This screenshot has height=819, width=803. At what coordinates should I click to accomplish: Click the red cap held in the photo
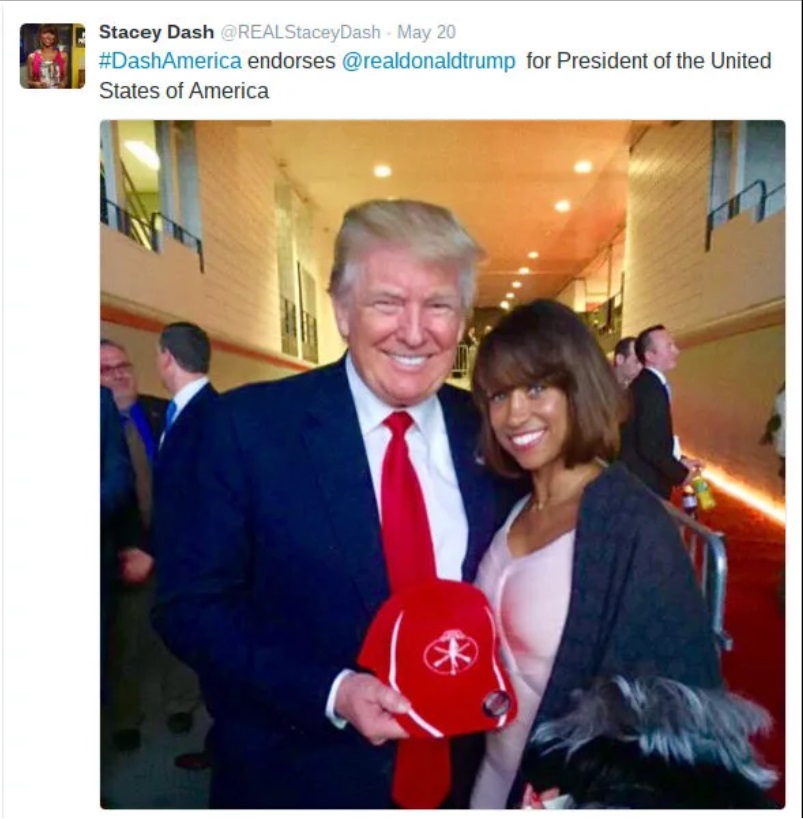(x=438, y=659)
